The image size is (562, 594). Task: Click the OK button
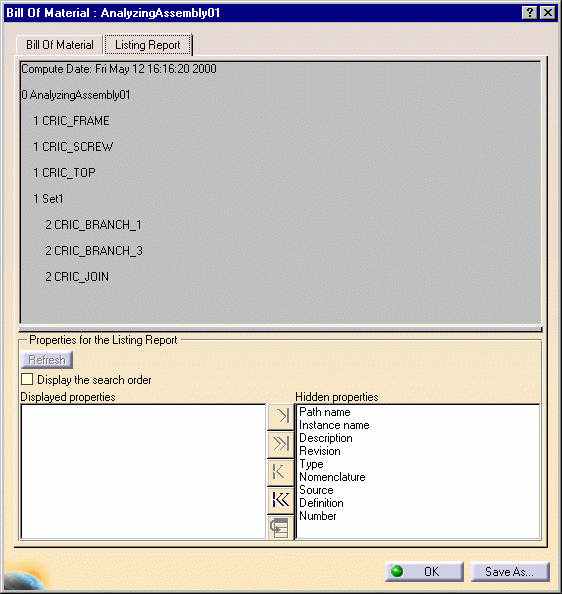pyautogui.click(x=424, y=571)
